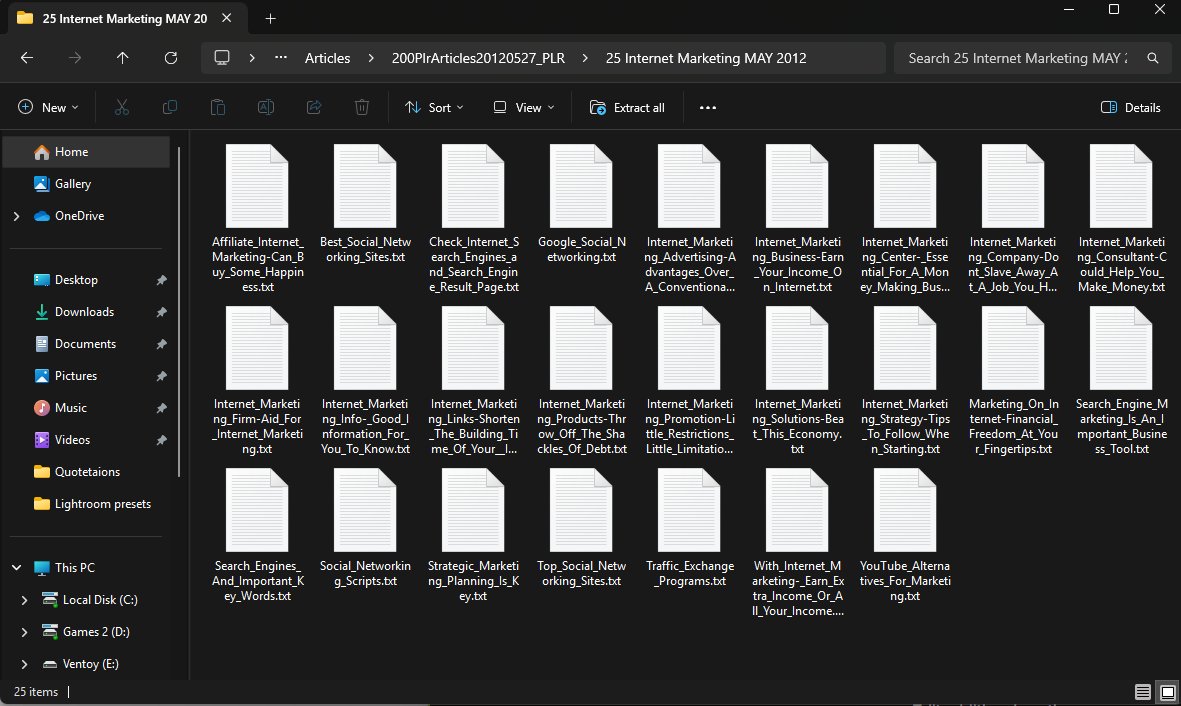
Task: Toggle the Details pane
Action: [1130, 108]
